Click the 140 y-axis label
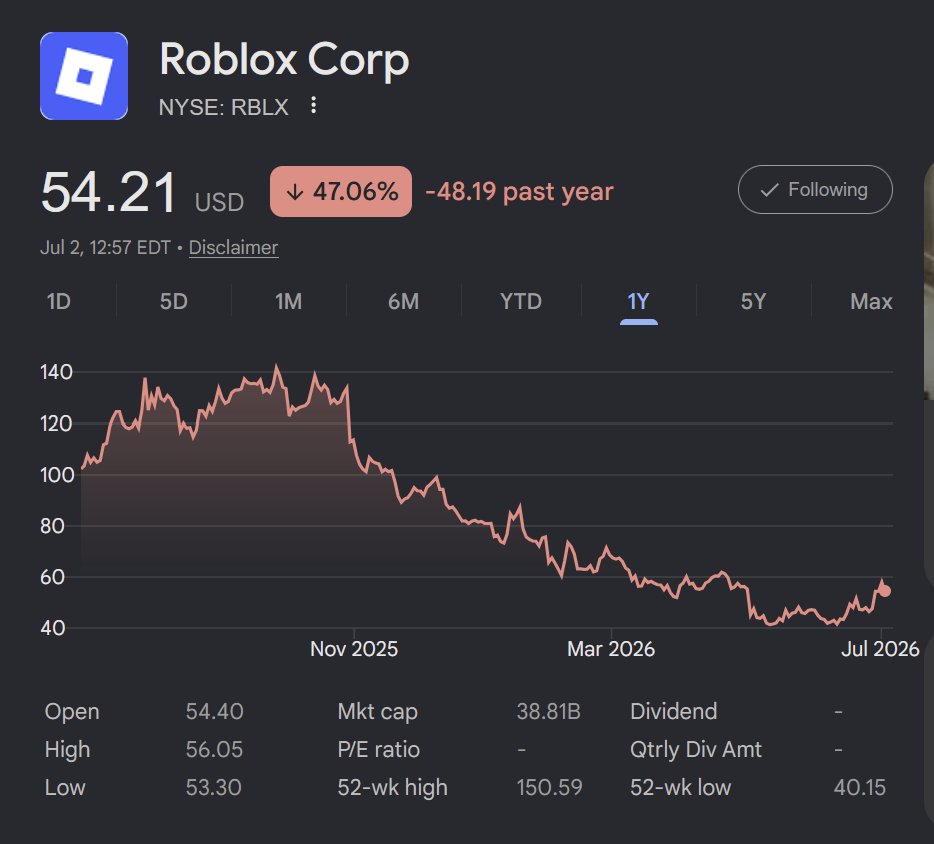The width and height of the screenshot is (934, 844). point(56,372)
